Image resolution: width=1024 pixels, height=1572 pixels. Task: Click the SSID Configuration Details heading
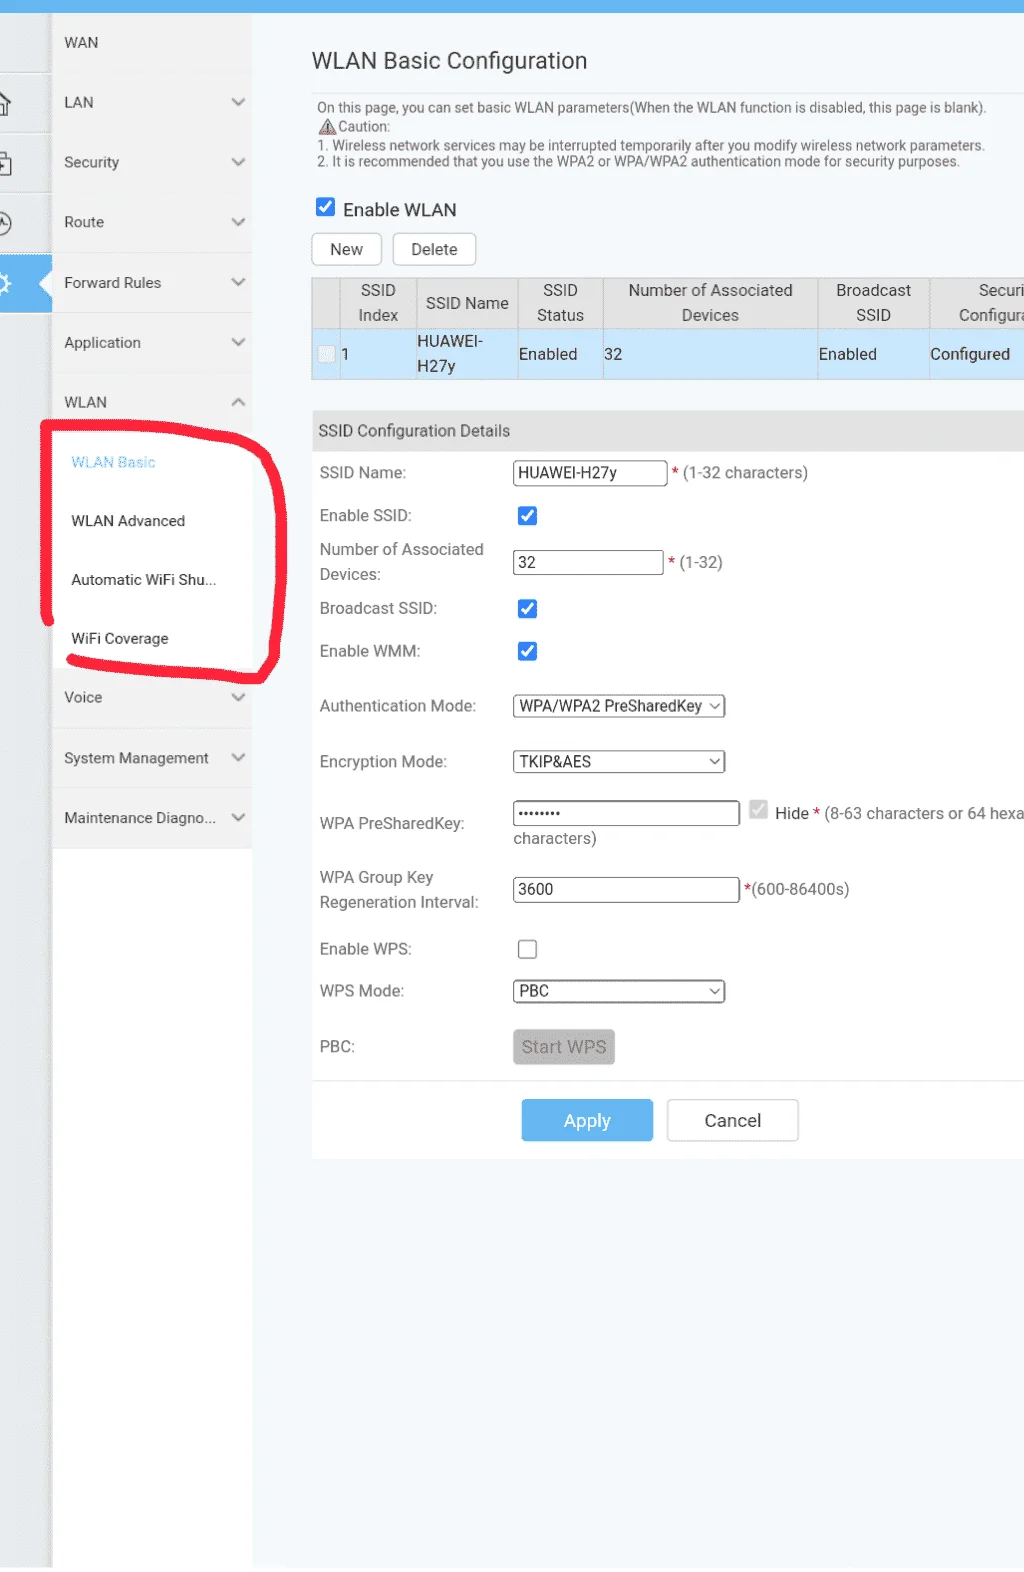414,431
